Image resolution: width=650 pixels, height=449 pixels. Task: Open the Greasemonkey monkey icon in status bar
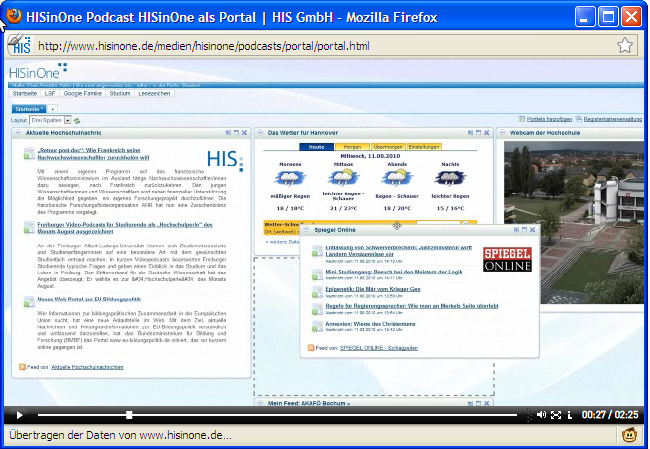(630, 434)
